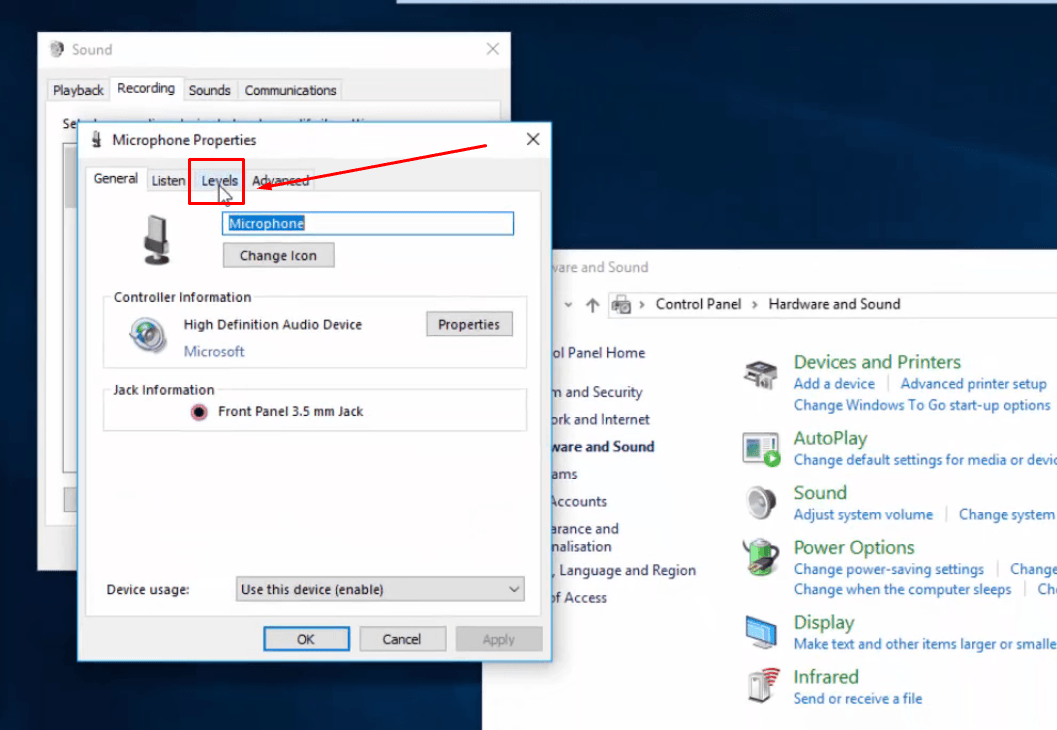The width and height of the screenshot is (1057, 730).
Task: Click the Adjust system volume link
Action: pyautogui.click(x=863, y=514)
